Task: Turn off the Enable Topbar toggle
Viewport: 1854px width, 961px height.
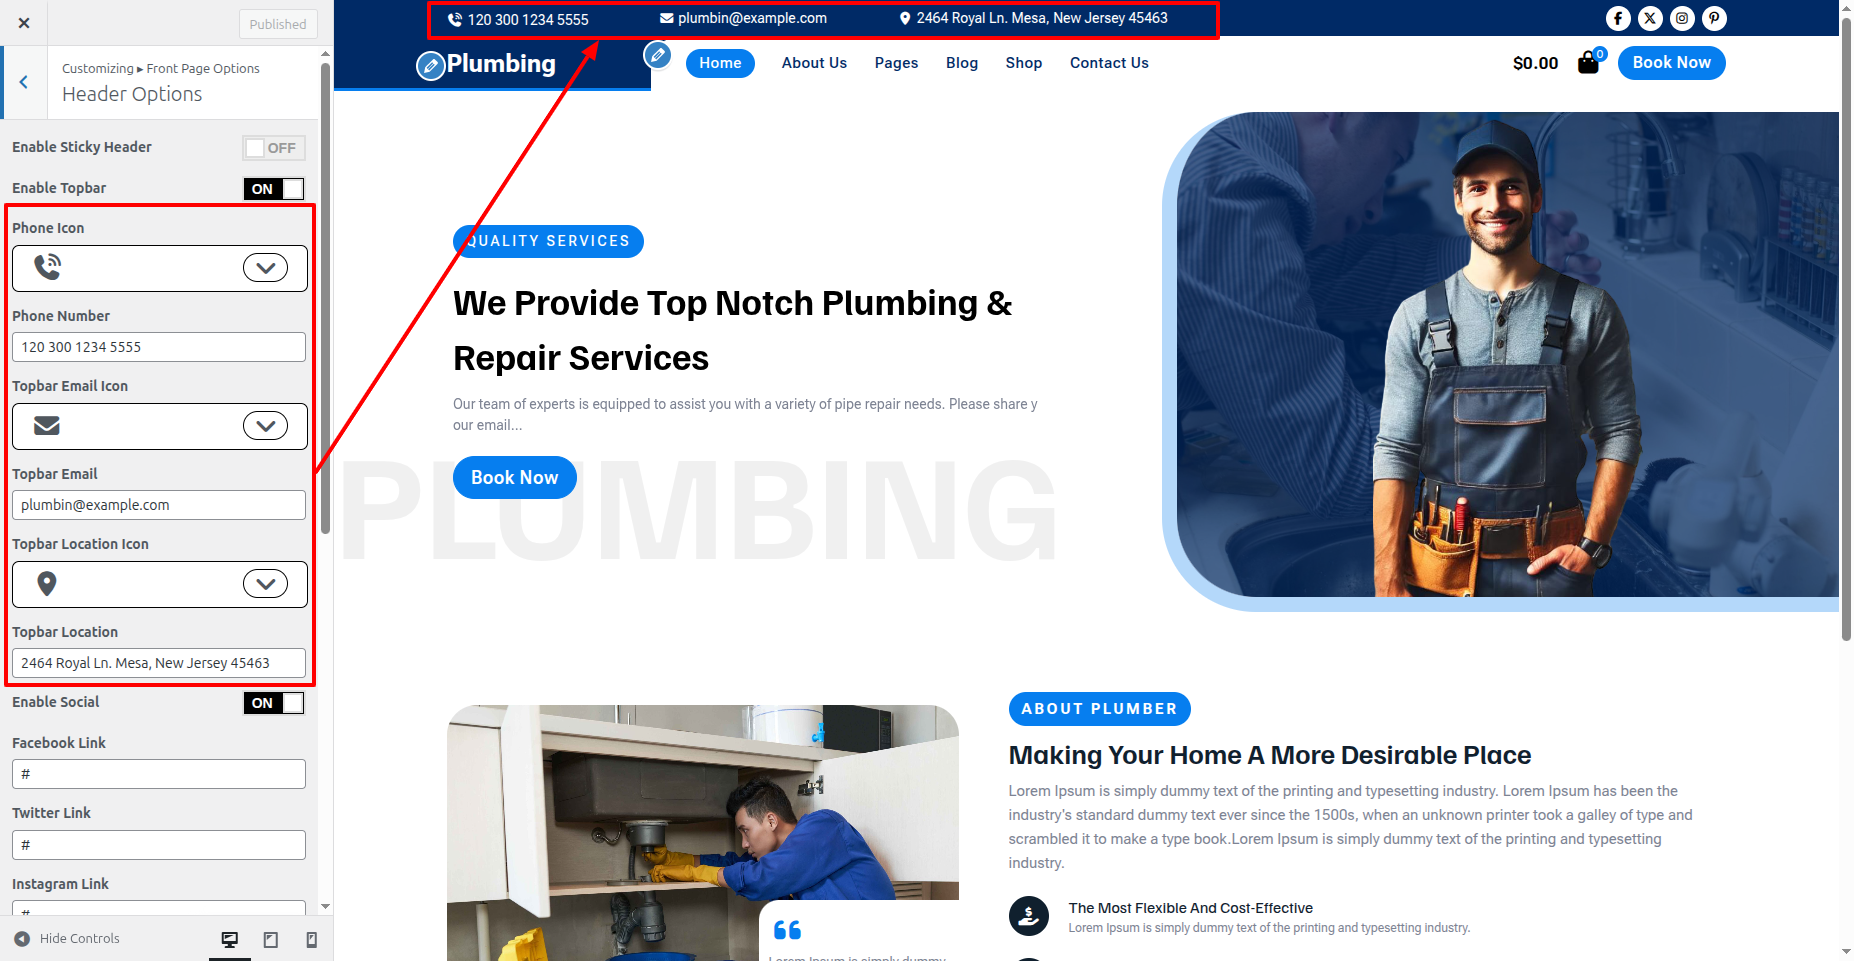Action: (x=273, y=189)
